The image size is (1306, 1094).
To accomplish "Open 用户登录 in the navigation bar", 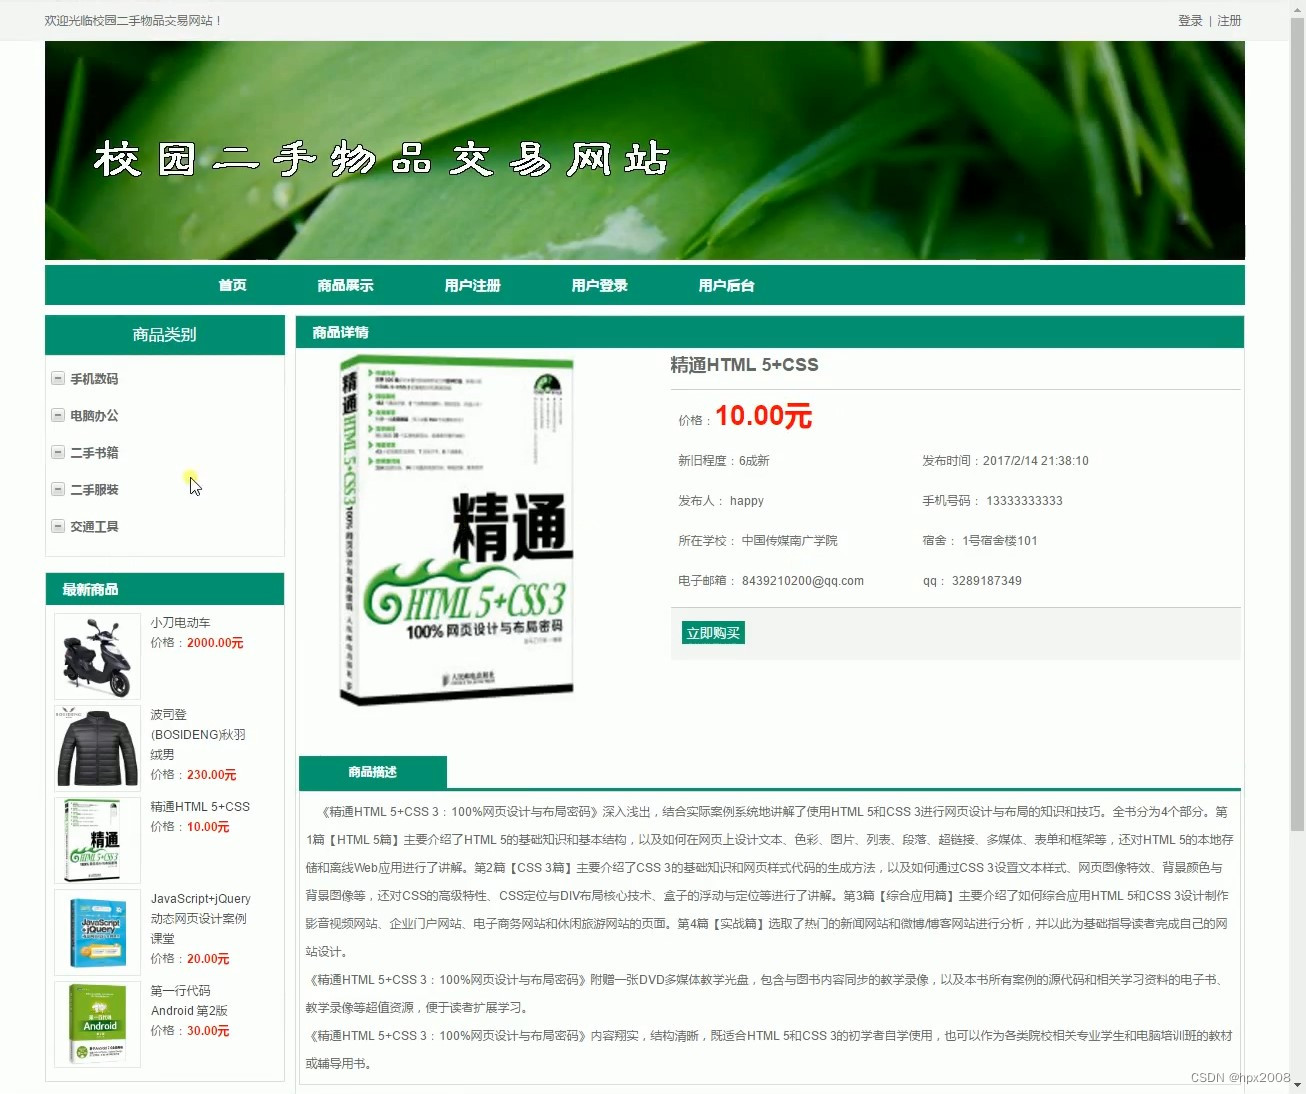I will (599, 285).
